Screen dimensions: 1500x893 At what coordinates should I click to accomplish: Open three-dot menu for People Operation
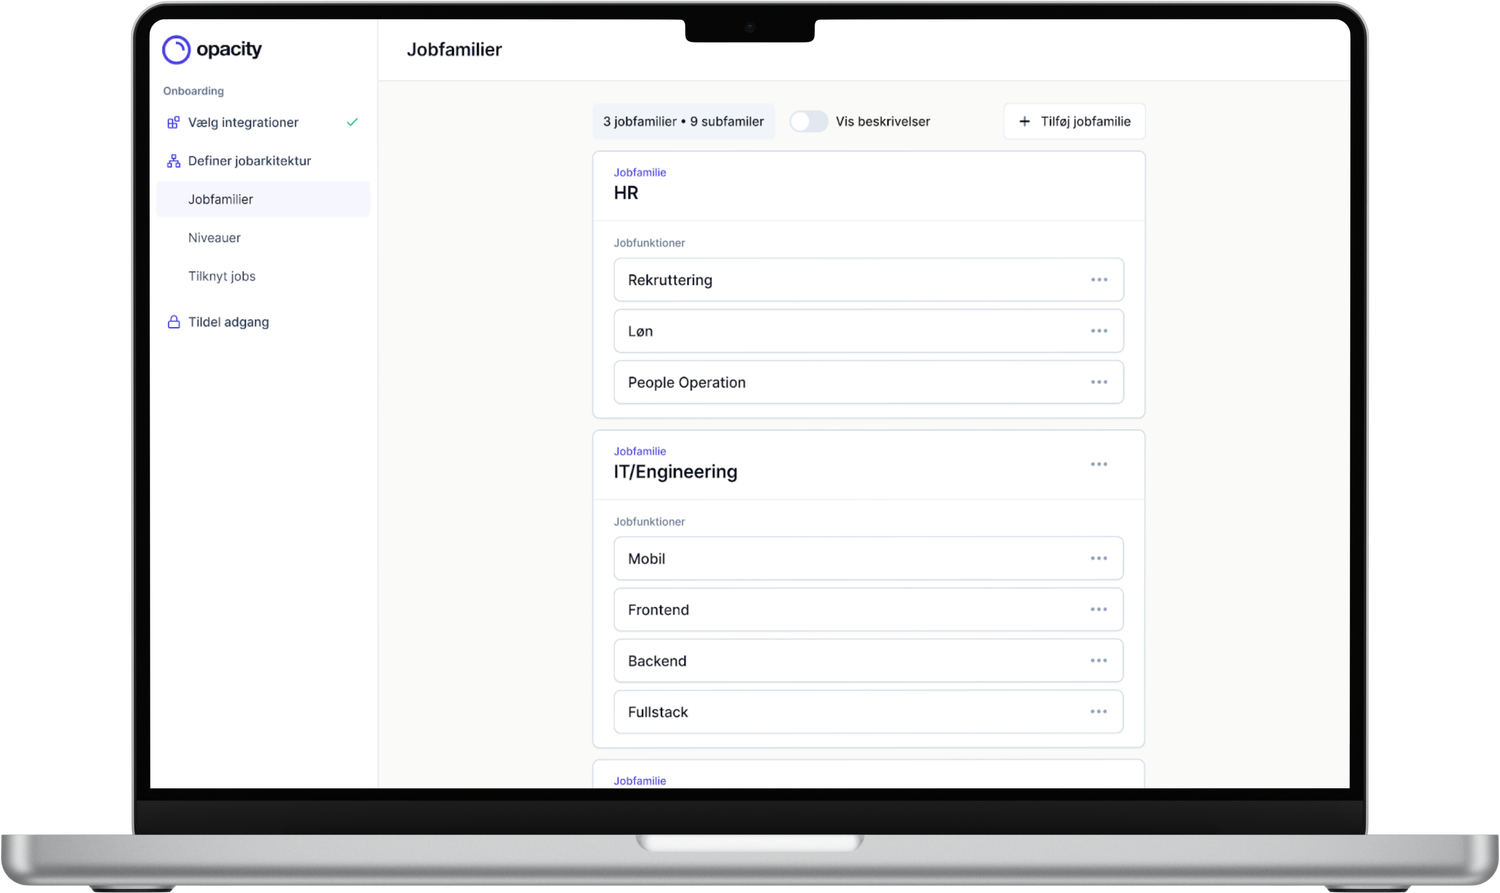click(1099, 382)
